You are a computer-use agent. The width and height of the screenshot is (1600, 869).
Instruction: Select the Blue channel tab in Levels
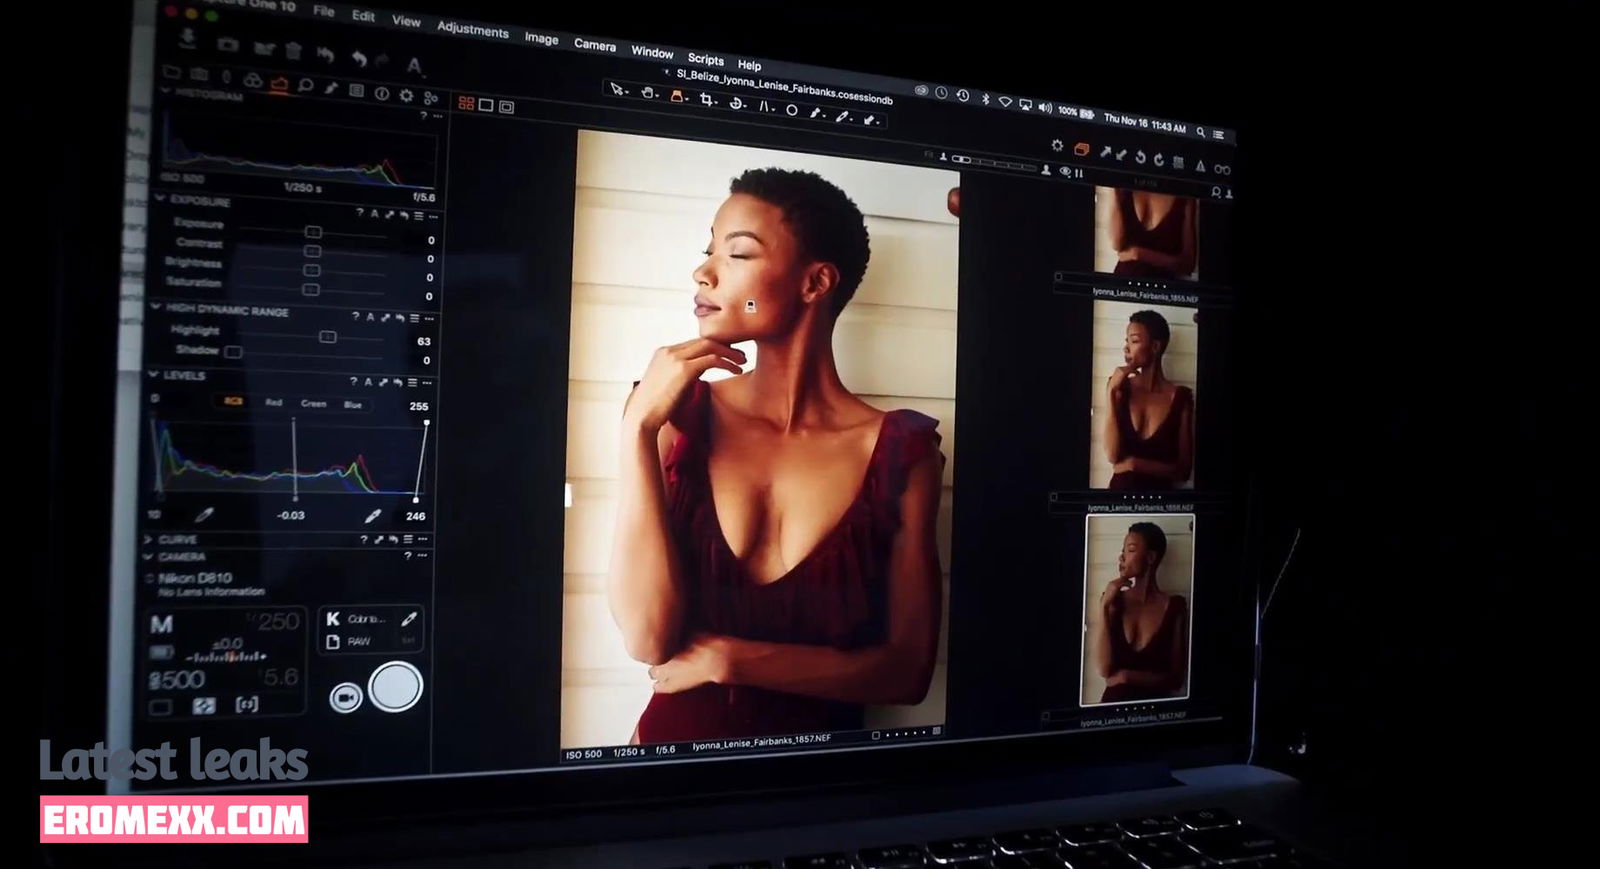[353, 404]
